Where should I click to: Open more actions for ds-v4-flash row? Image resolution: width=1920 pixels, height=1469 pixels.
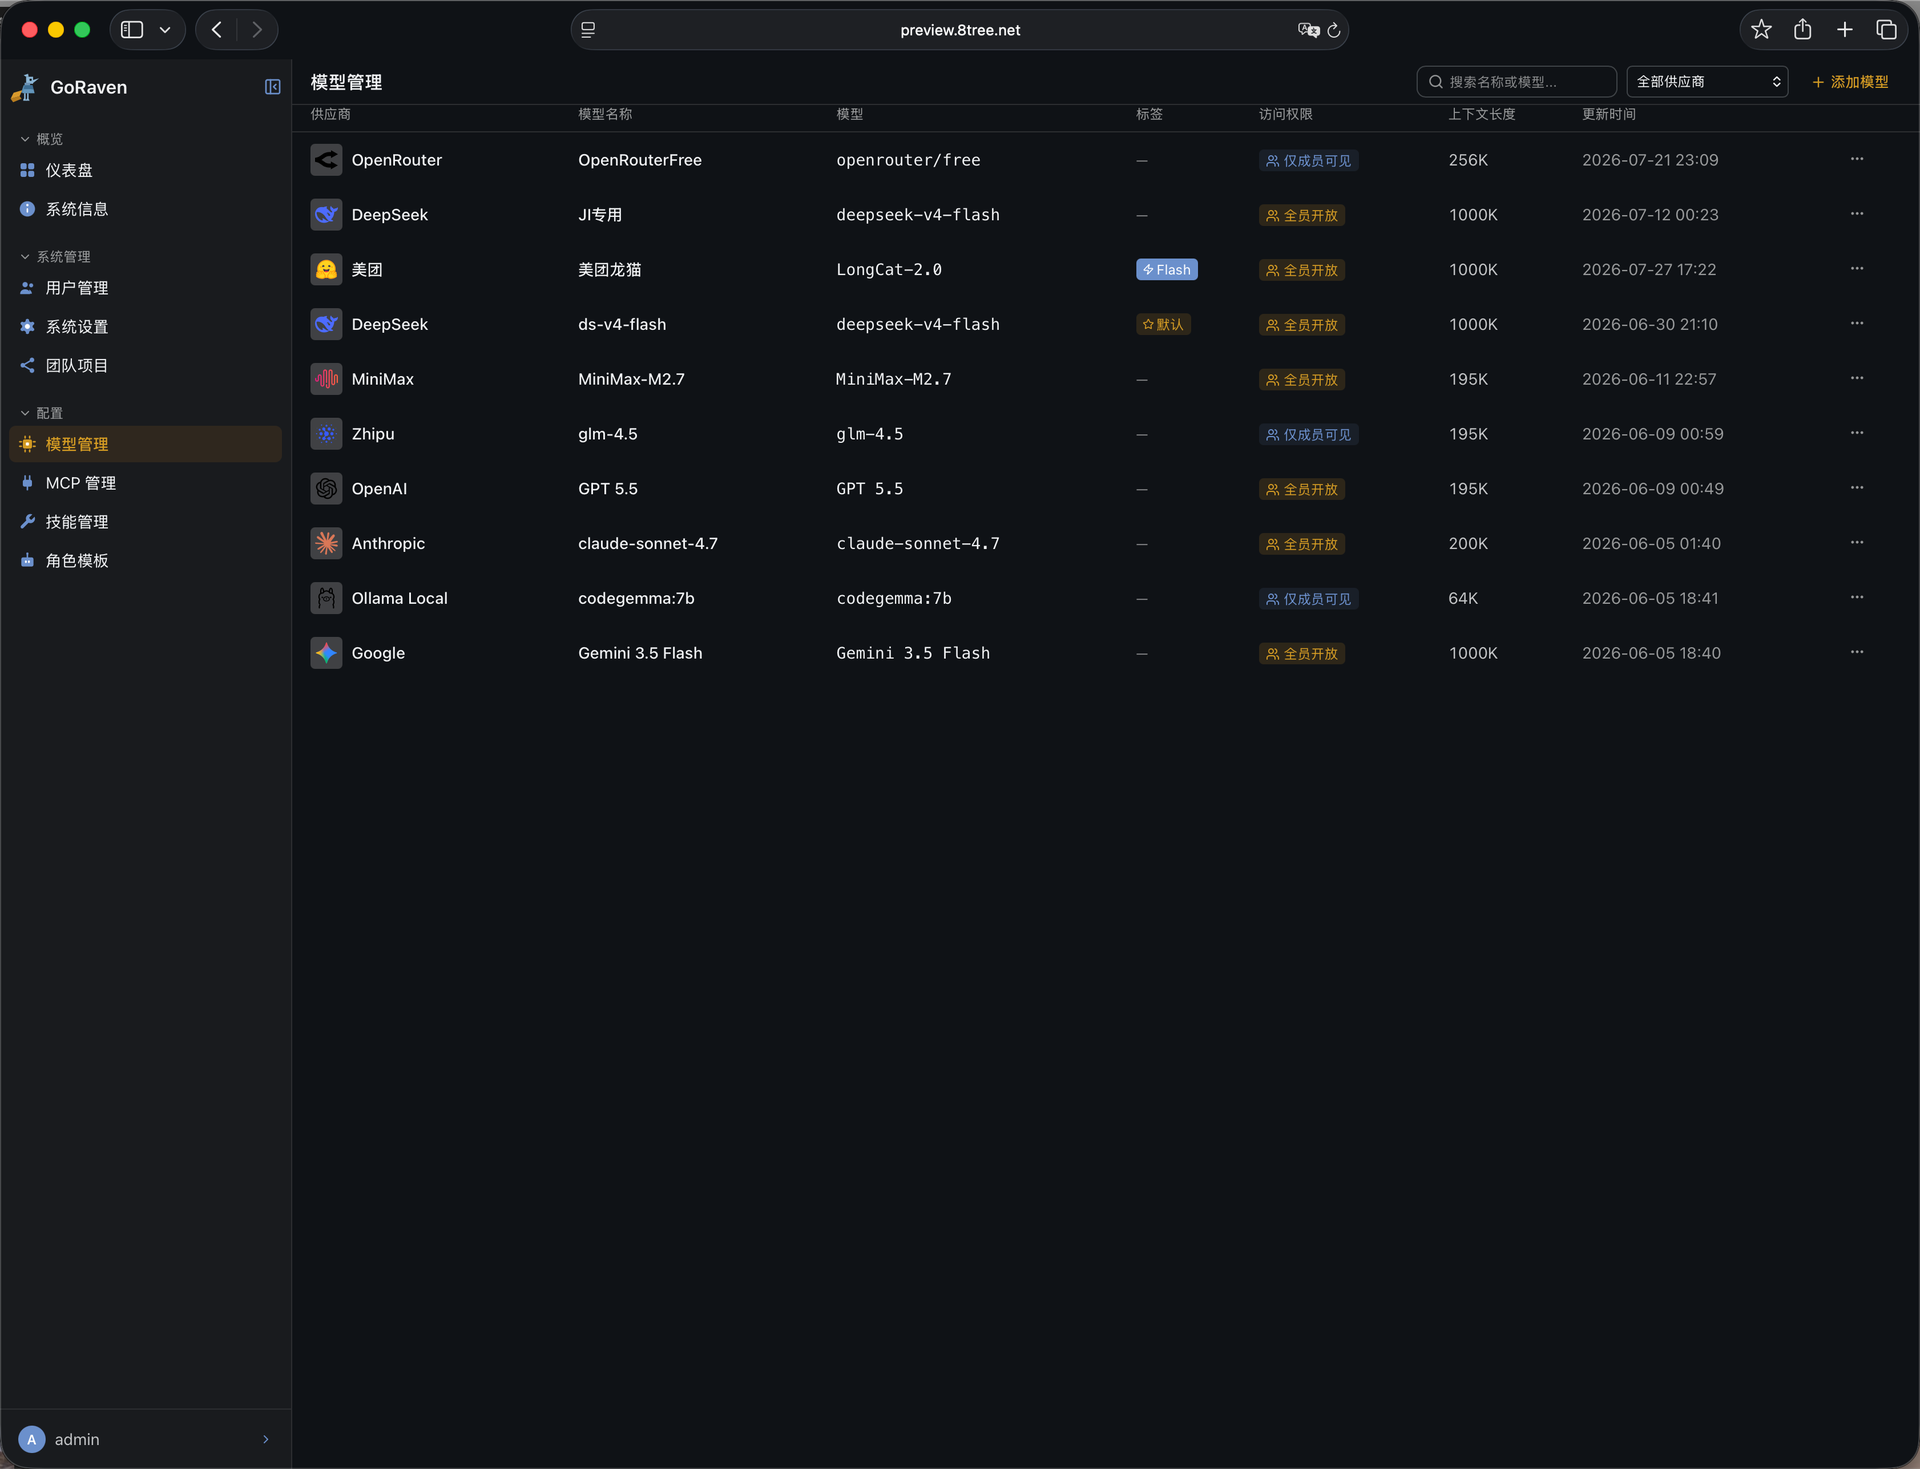point(1857,324)
